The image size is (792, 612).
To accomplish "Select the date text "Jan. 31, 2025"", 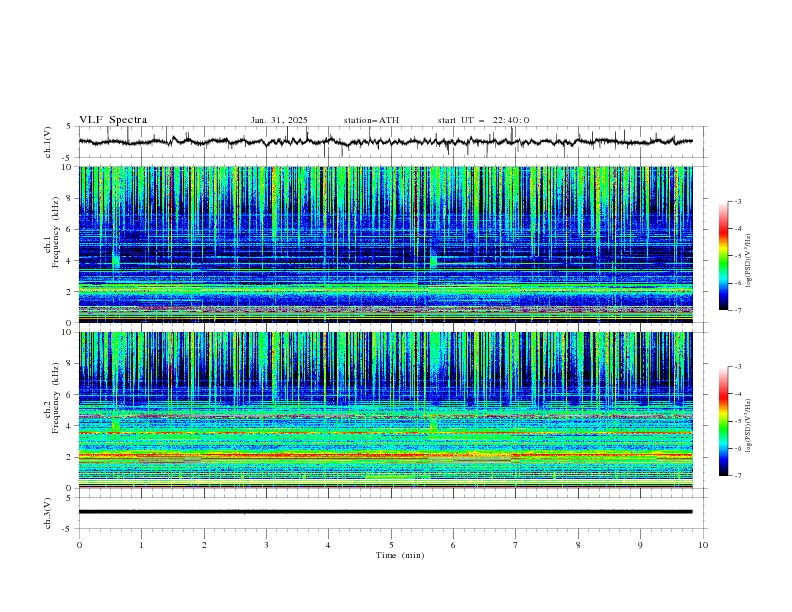I will (x=279, y=120).
